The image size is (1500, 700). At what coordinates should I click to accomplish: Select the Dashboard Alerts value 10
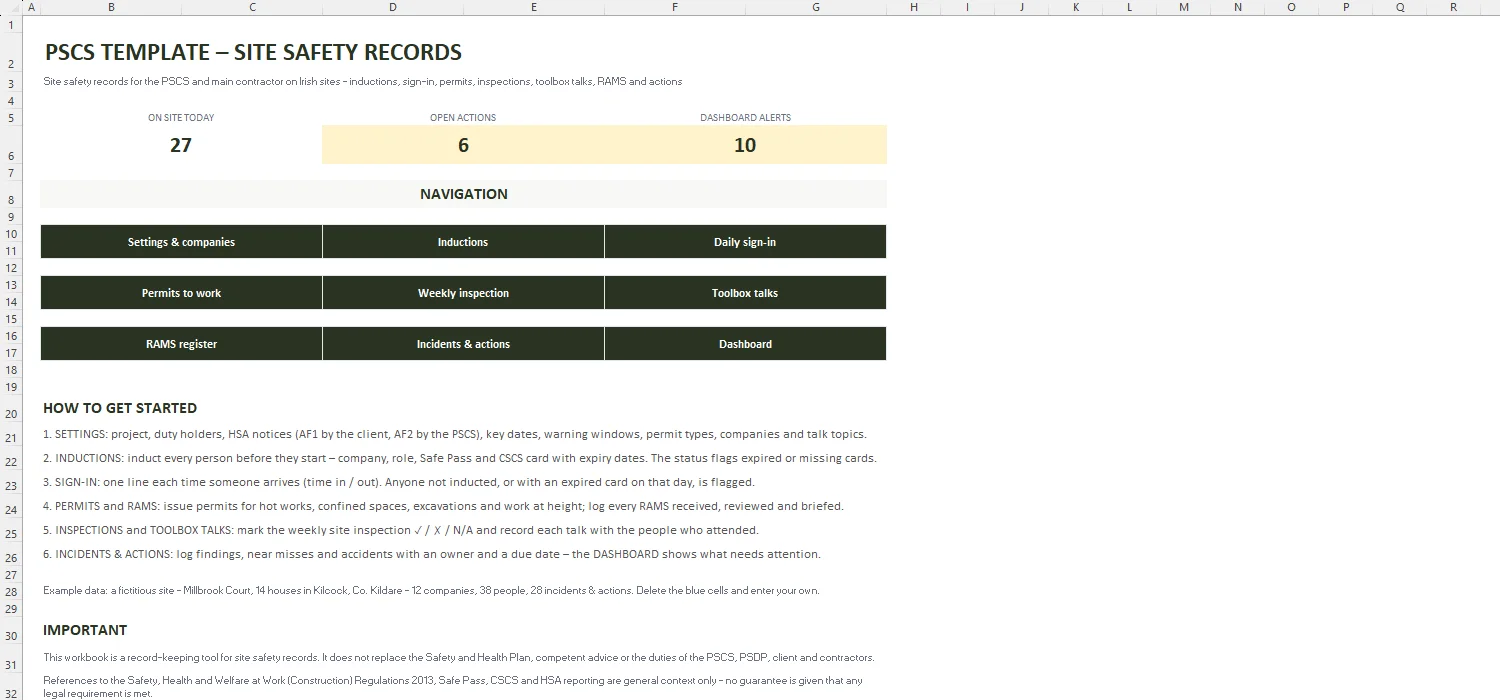tap(745, 145)
